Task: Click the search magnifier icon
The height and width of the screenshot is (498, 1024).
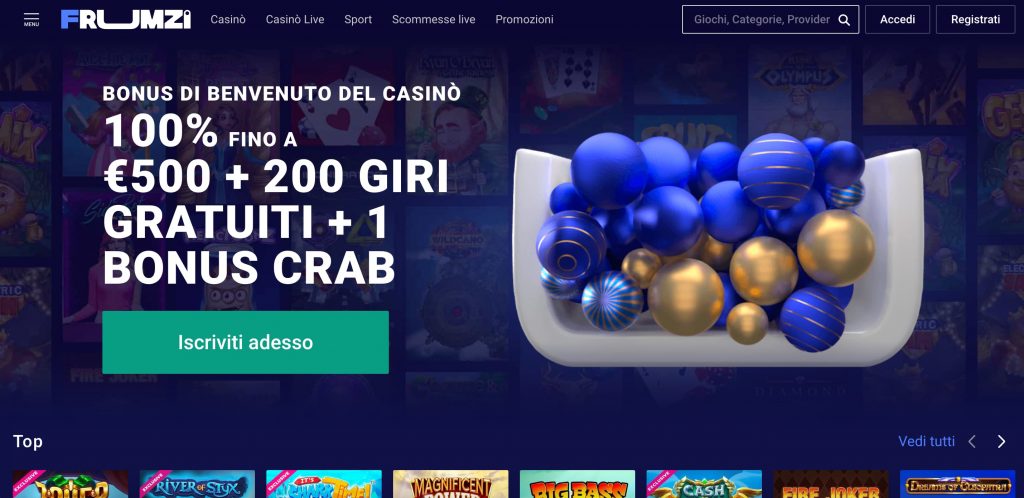Action: [844, 20]
